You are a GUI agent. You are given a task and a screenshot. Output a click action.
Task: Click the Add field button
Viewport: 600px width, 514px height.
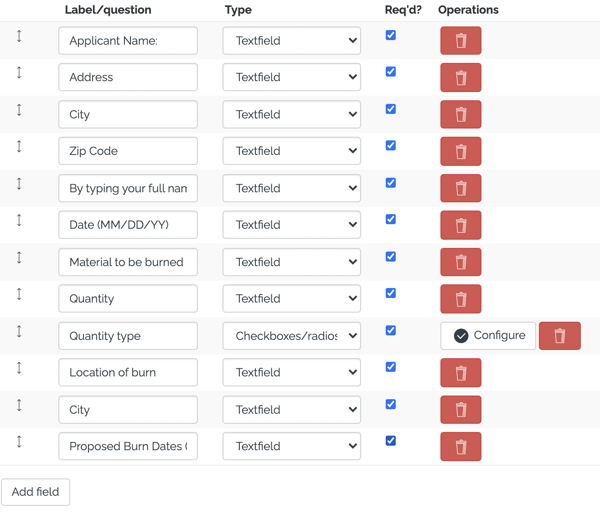[35, 492]
